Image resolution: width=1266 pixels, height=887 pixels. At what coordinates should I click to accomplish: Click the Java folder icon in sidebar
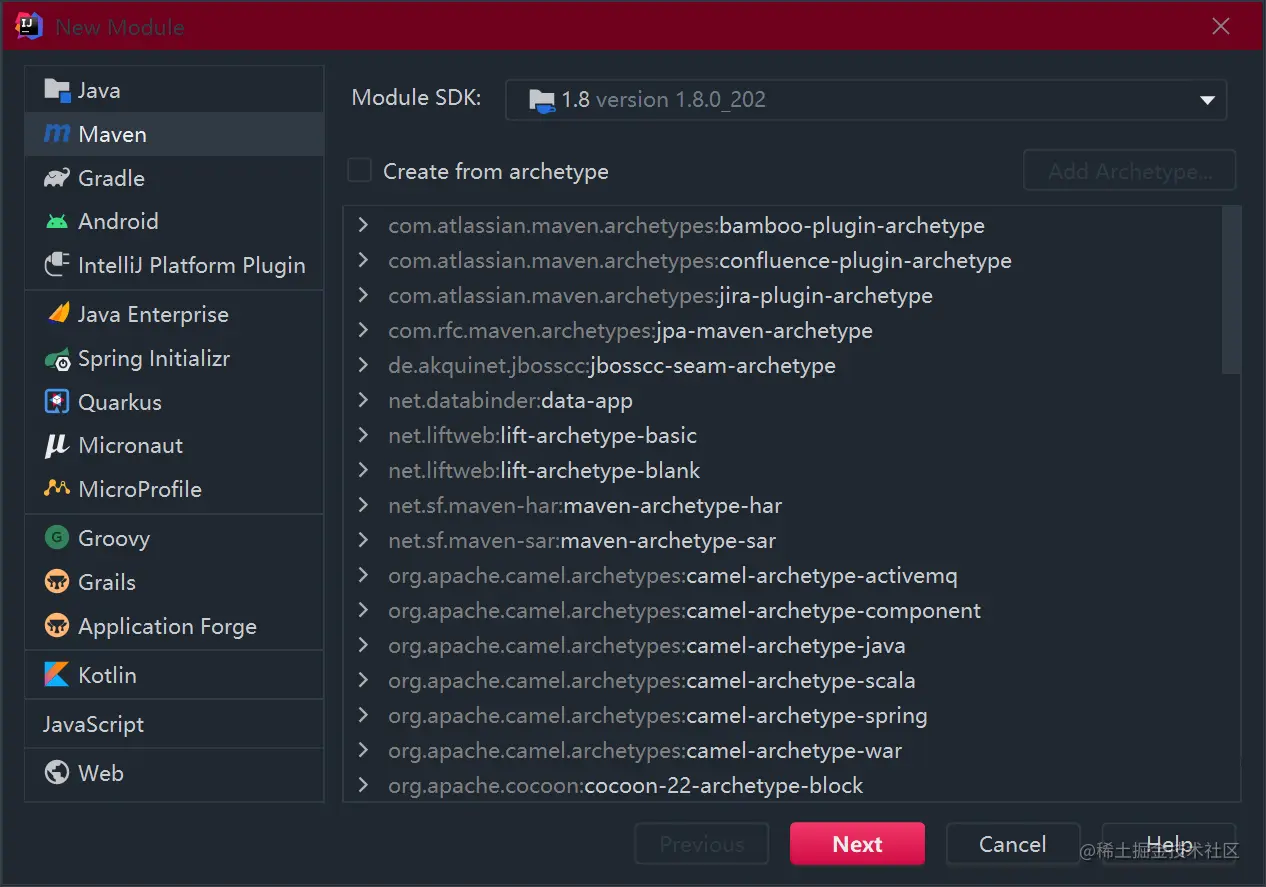[57, 90]
